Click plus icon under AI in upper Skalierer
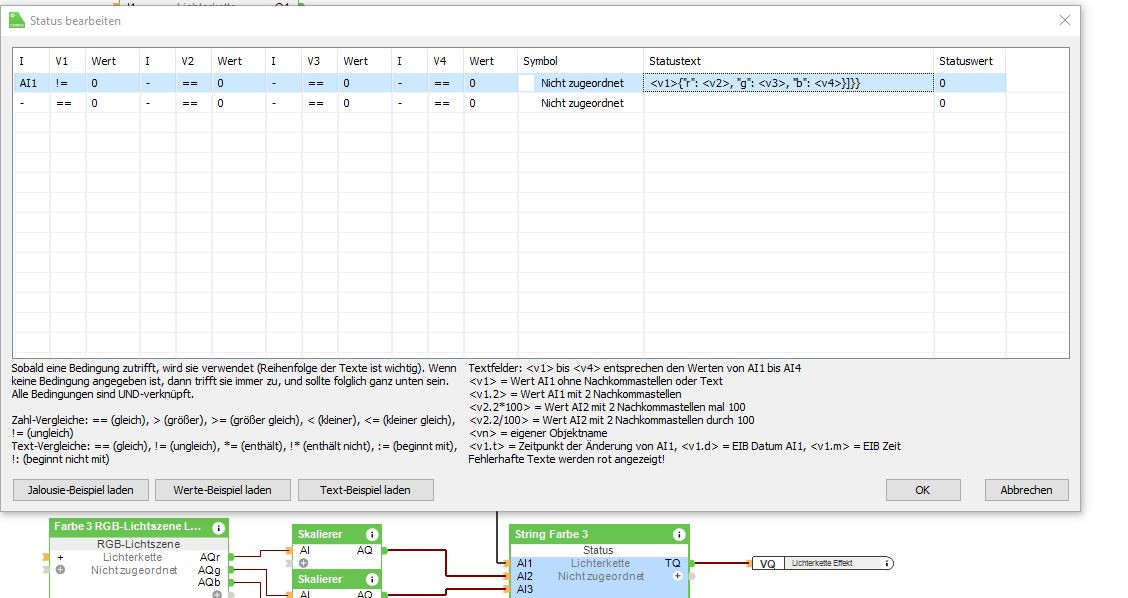 coord(305,563)
